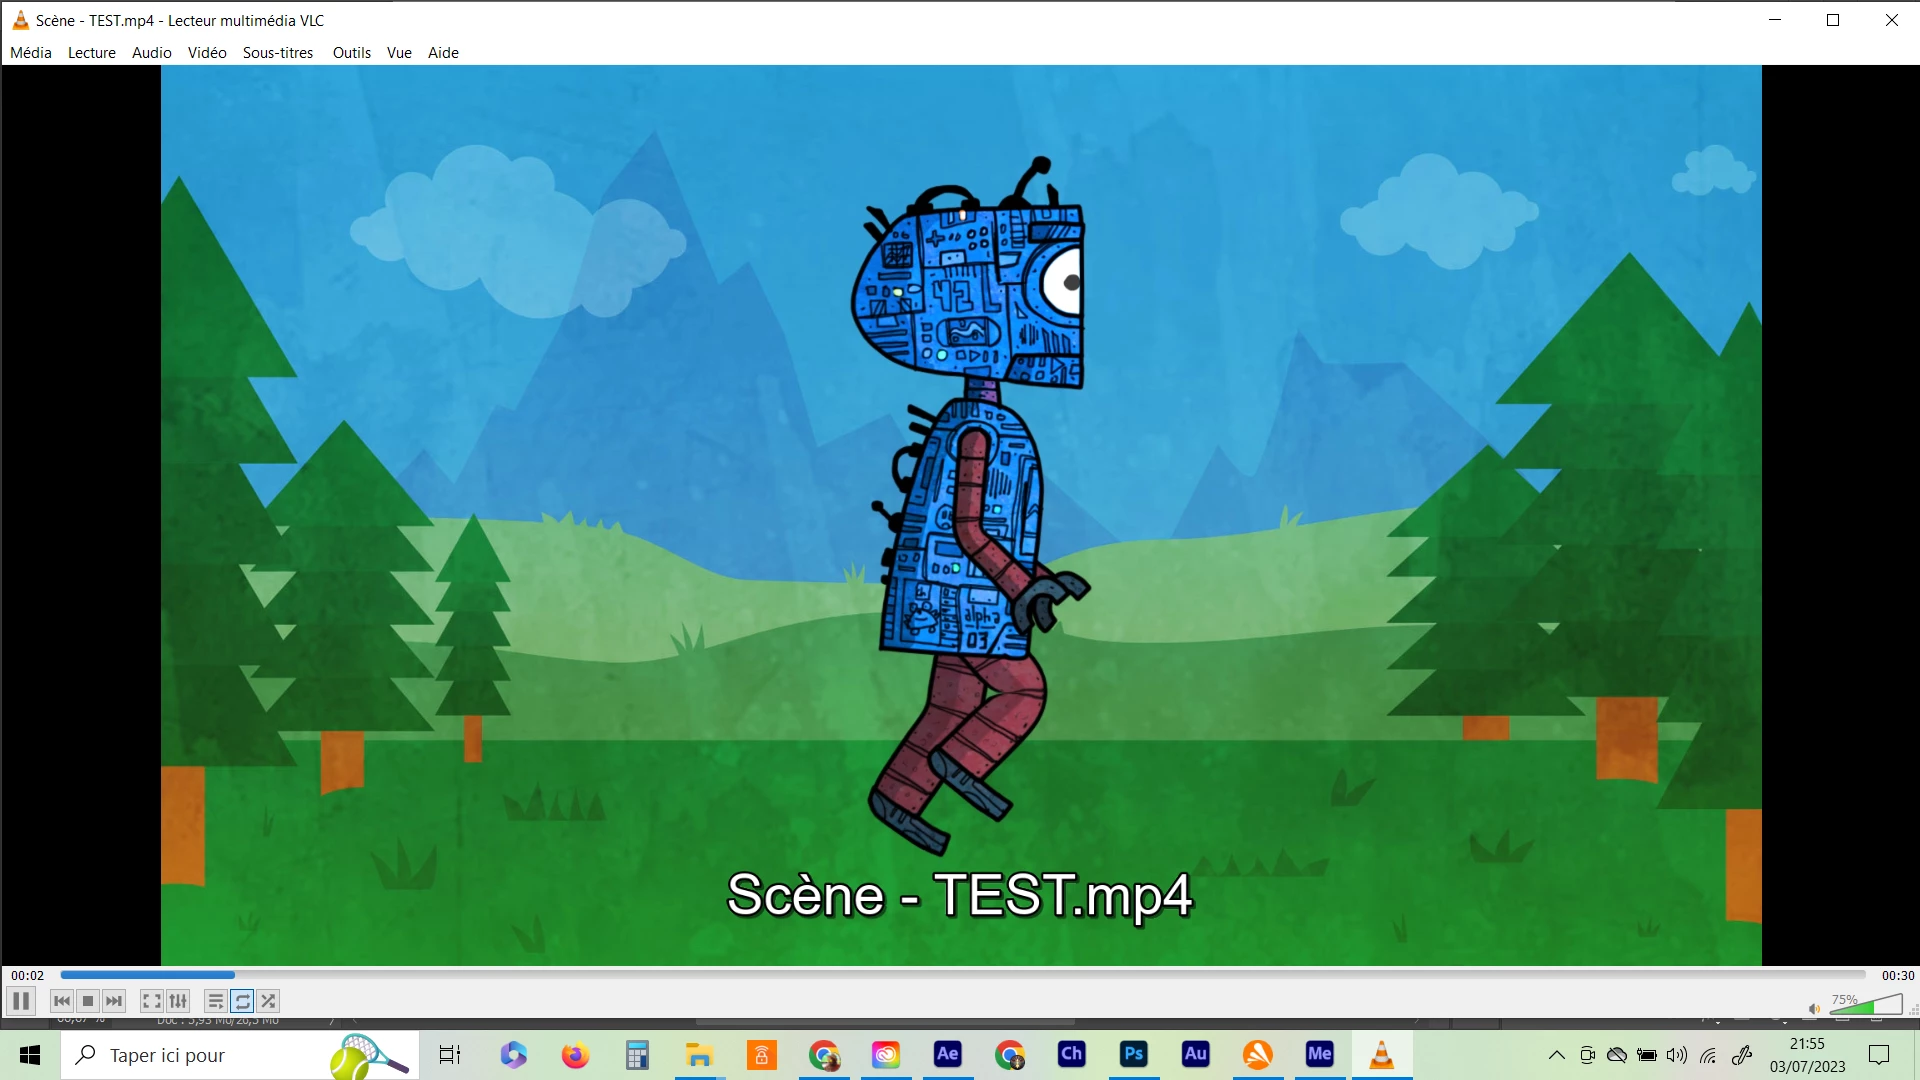Click the 00:30 remaining time label

click(1897, 976)
